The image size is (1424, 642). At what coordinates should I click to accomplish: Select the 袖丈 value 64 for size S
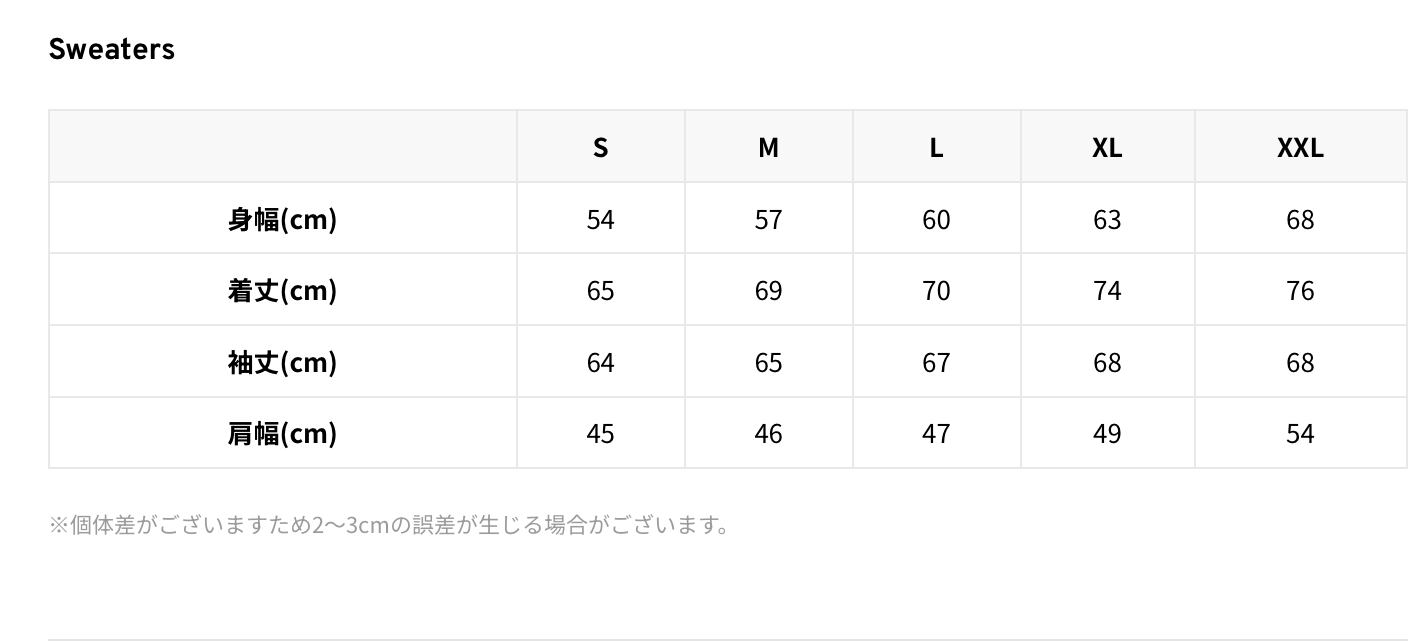[x=600, y=362]
